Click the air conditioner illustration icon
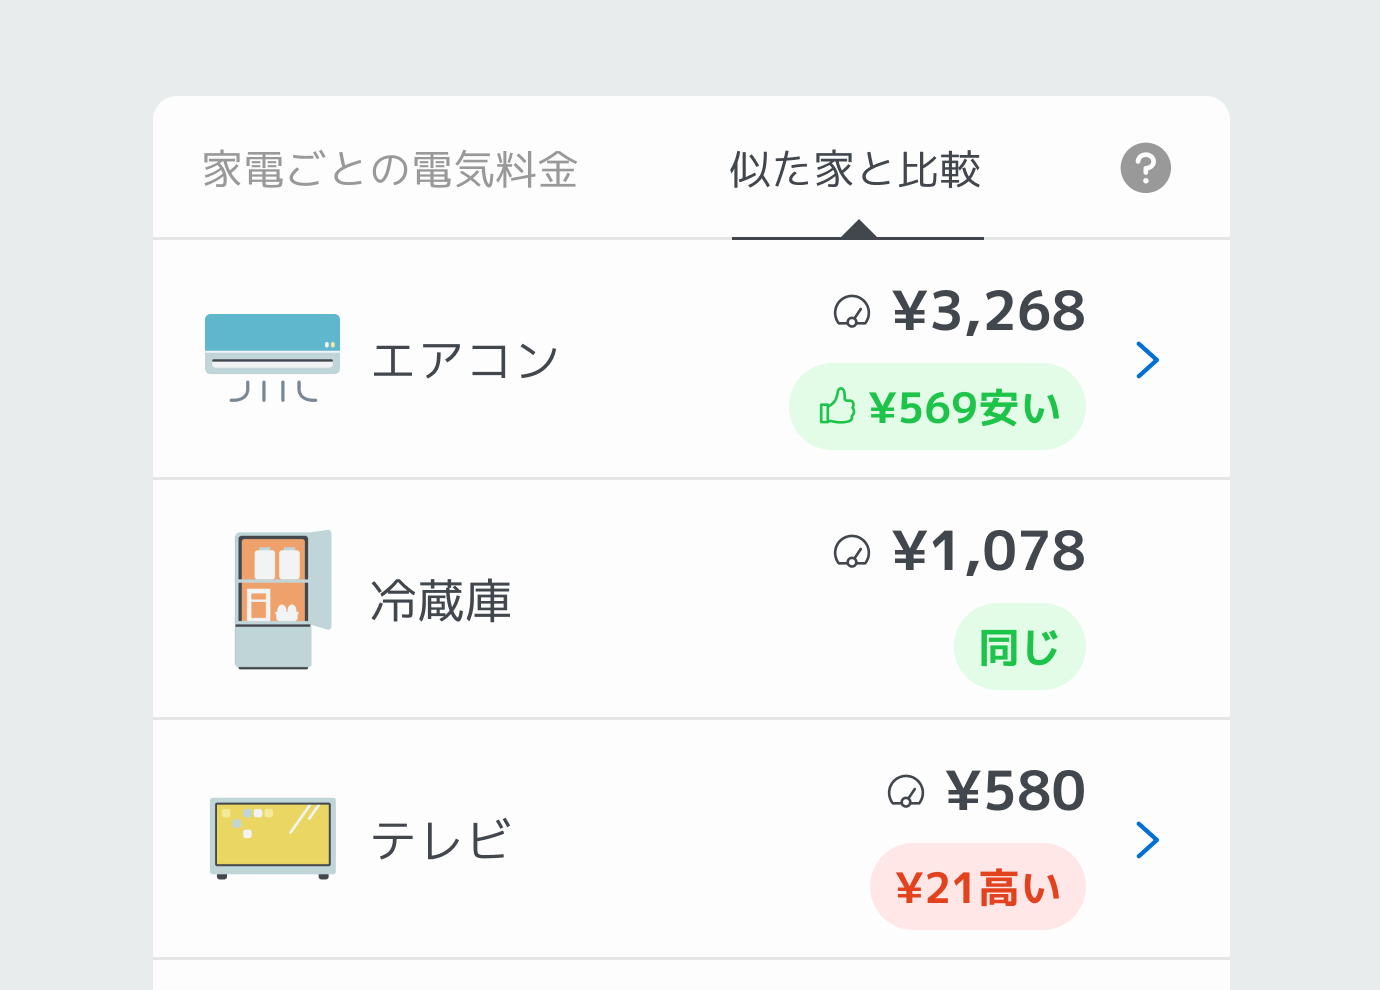This screenshot has width=1380, height=990. [272, 357]
